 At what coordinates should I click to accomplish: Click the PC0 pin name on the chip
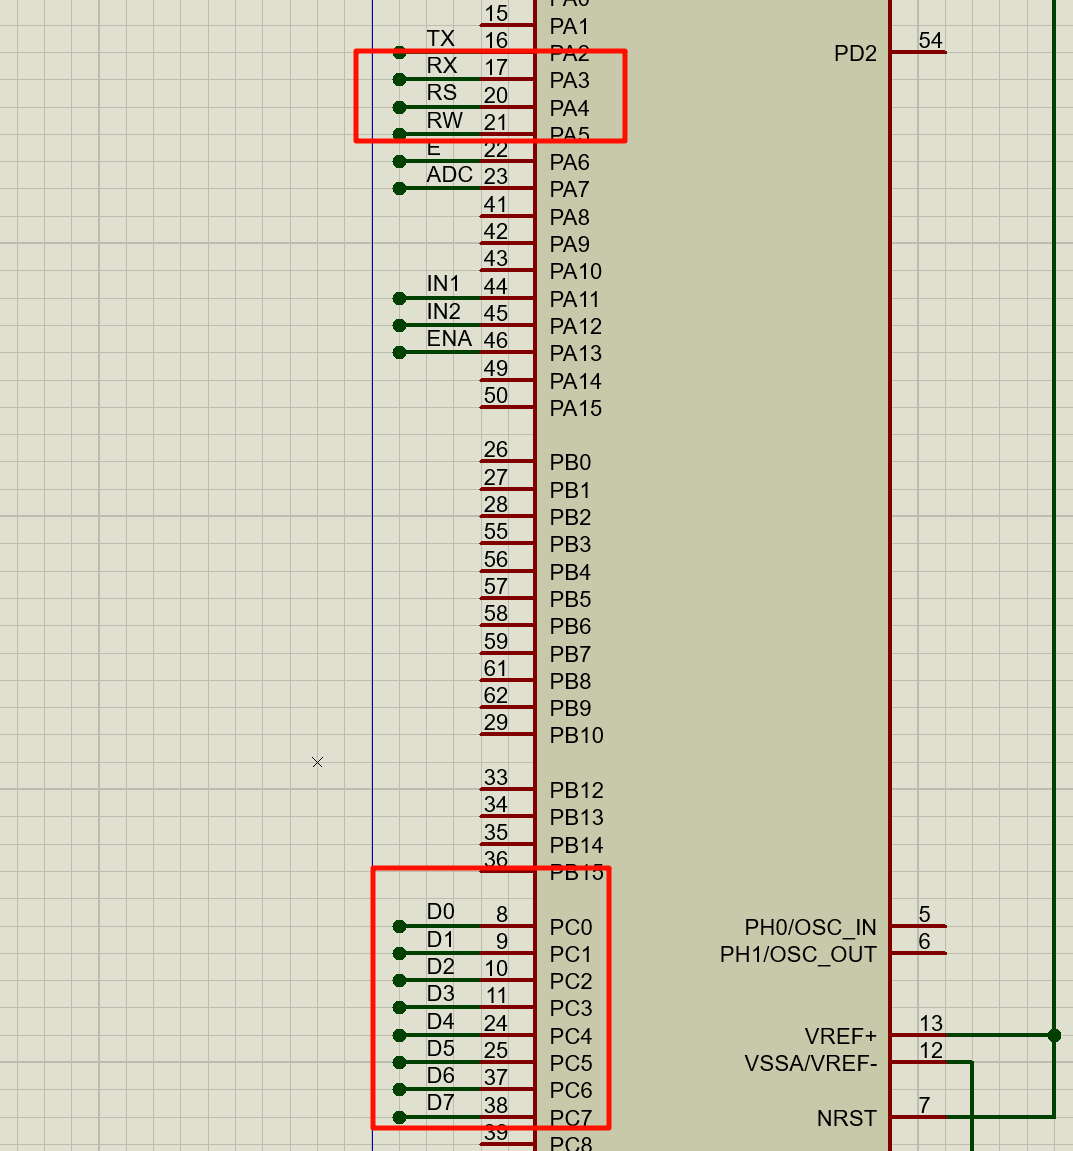pos(569,927)
